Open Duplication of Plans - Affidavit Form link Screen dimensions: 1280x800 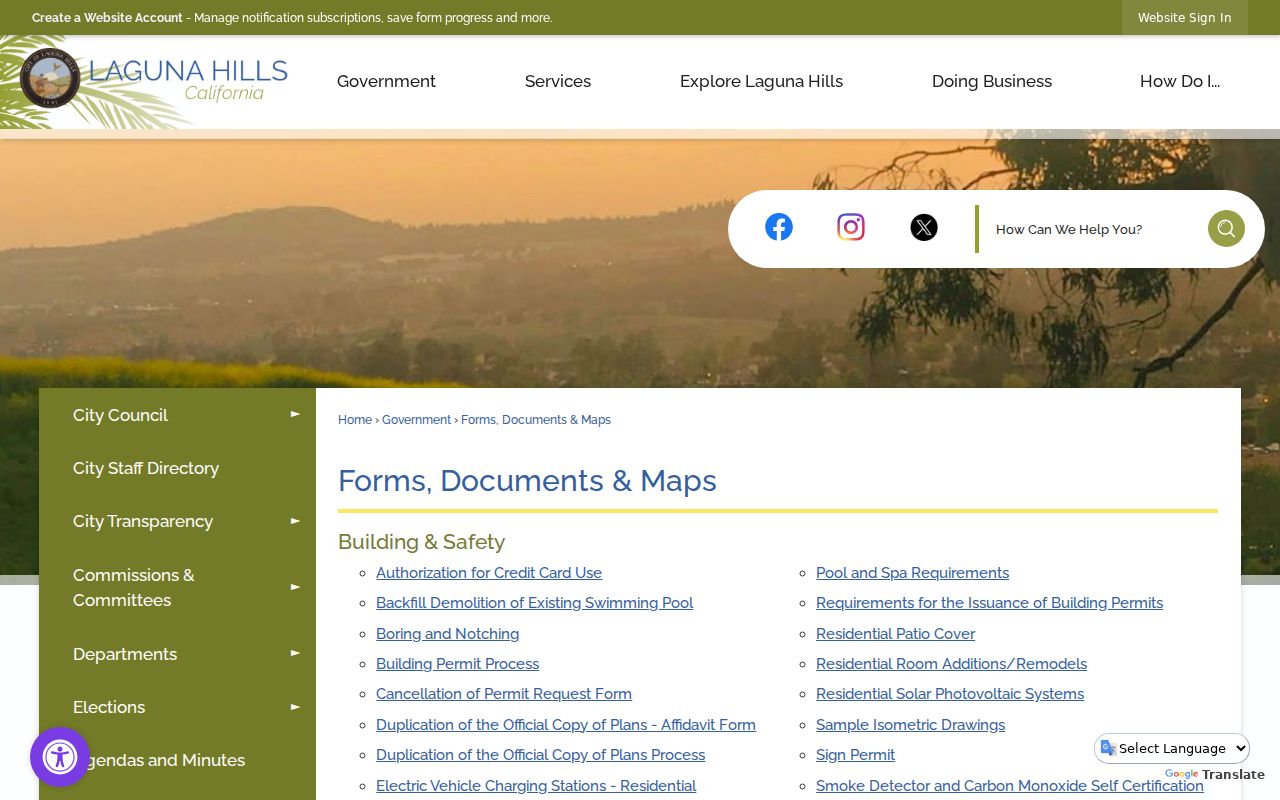[x=566, y=725]
